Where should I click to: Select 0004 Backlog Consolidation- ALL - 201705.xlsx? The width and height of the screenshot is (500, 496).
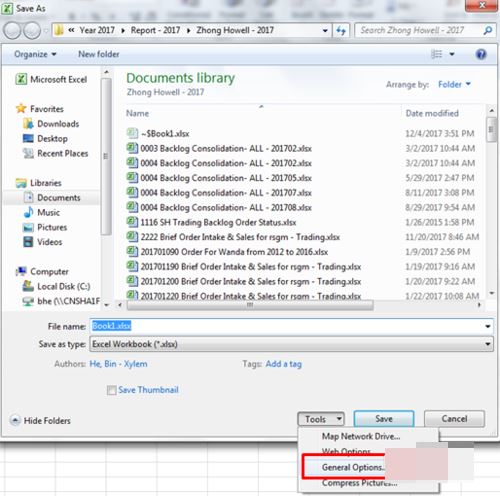click(219, 178)
